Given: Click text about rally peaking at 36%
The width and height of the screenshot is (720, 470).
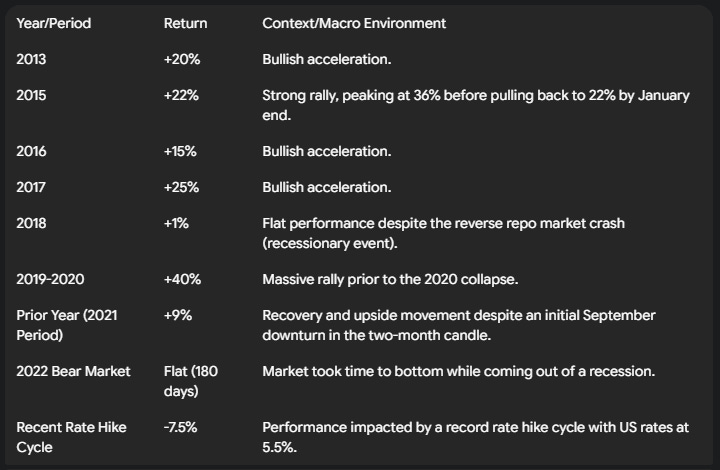Looking at the screenshot, I should pyautogui.click(x=476, y=105).
